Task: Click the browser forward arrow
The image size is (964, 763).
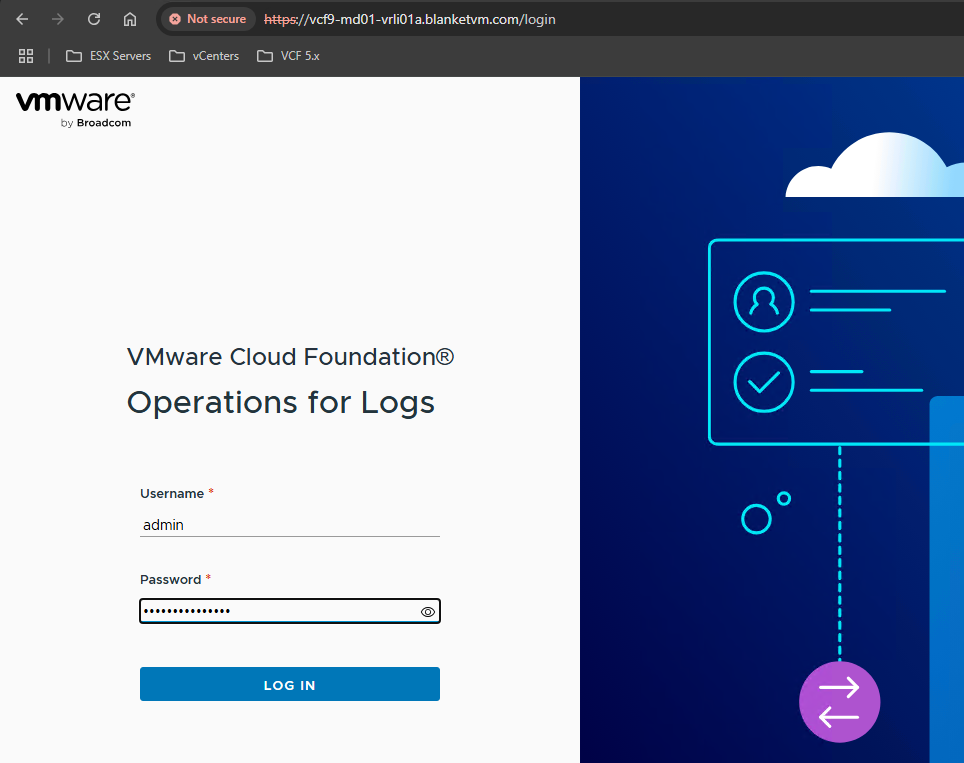Action: (x=58, y=19)
